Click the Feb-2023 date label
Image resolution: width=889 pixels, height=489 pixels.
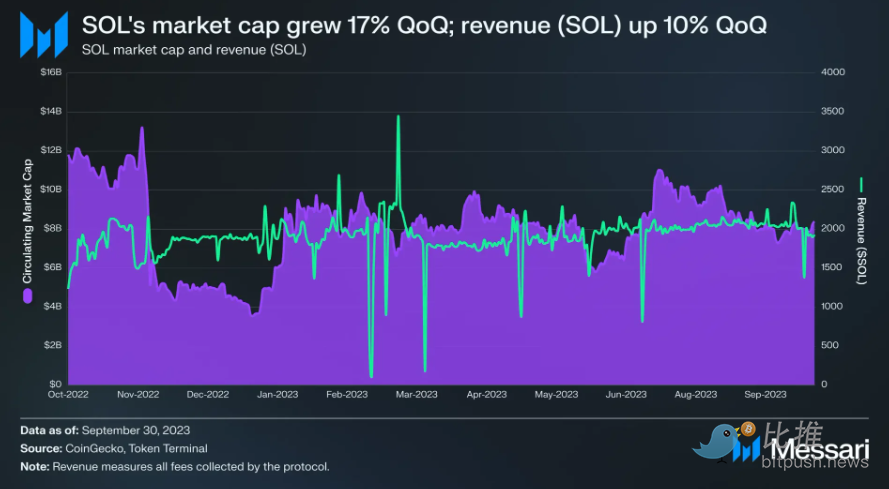347,394
